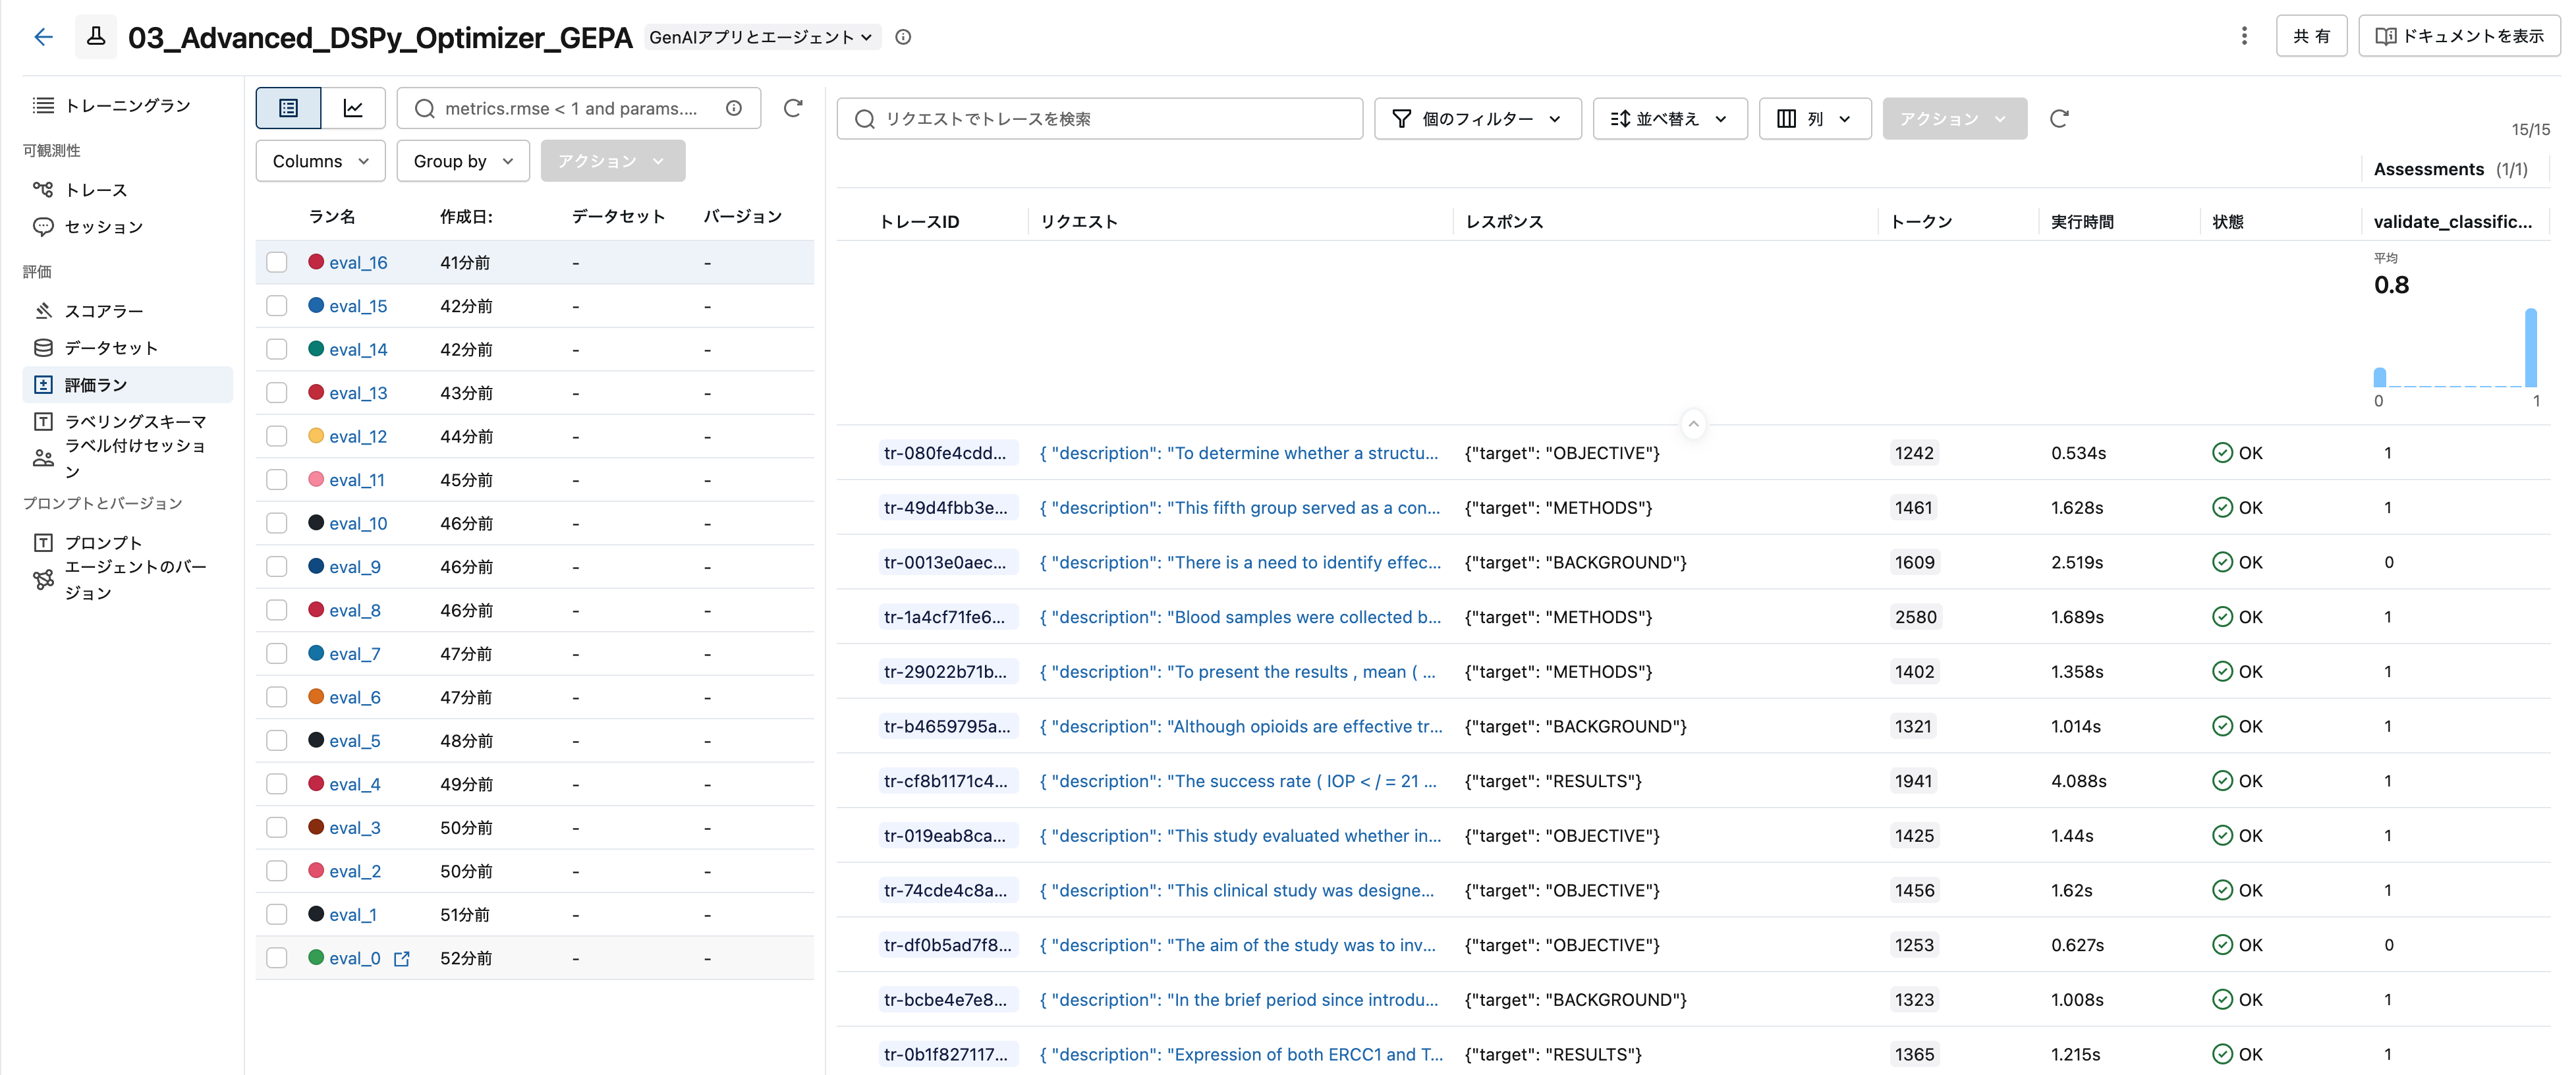
Task: Click the info icon next to the experiment name
Action: 903,37
